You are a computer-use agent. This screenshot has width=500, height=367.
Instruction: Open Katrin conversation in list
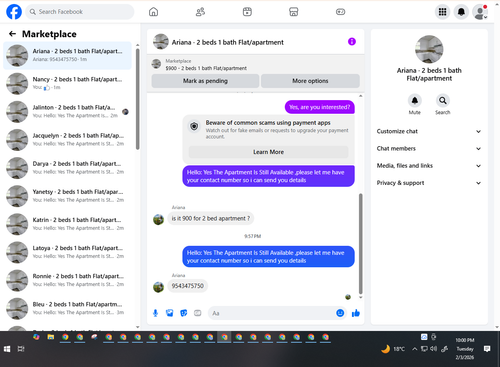[x=67, y=224]
